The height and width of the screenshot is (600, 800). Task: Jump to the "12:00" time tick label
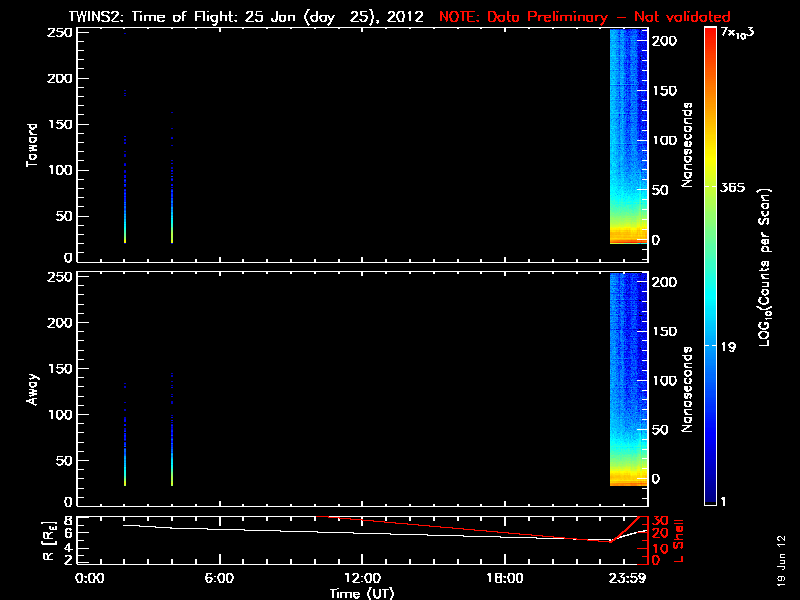[x=362, y=578]
